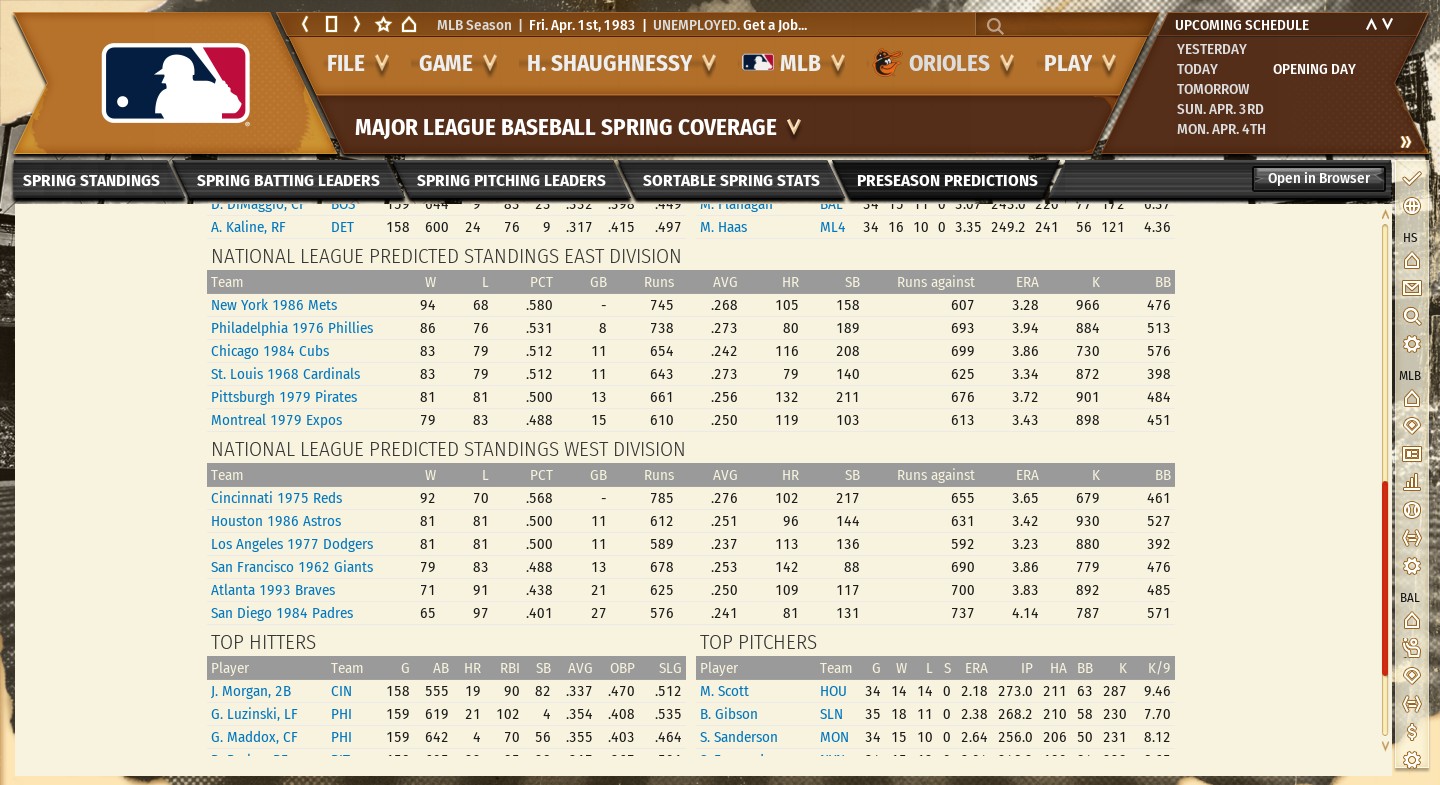Open the mail envelope icon in right sidebar
Viewport: 1440px width, 785px height.
tap(1412, 288)
